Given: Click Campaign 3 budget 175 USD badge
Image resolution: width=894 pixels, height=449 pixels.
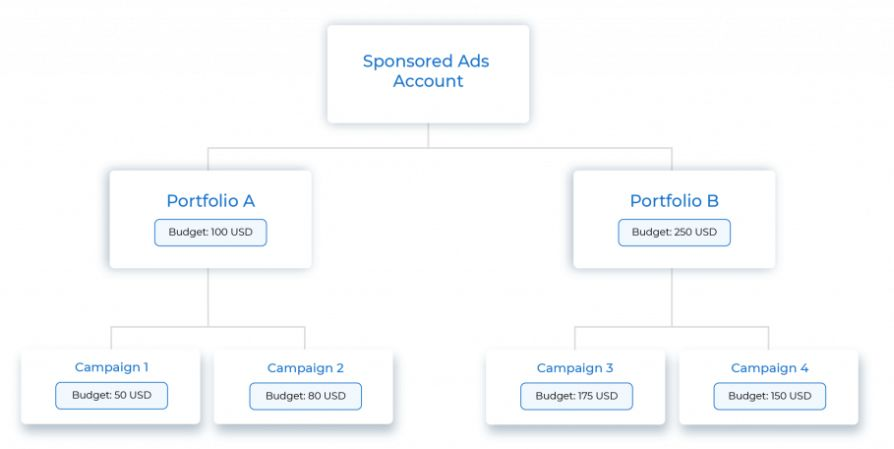Looking at the screenshot, I should pyautogui.click(x=576, y=396).
